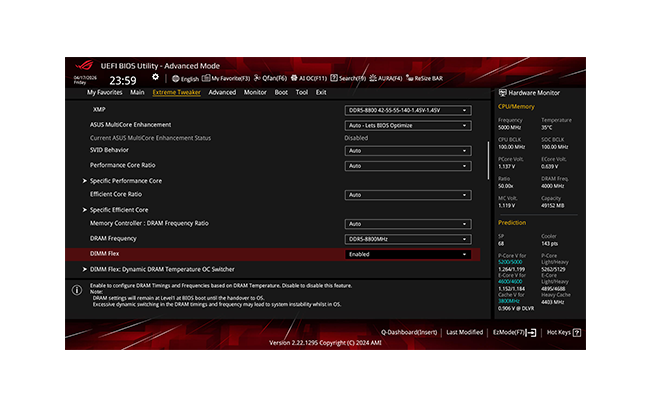The image size is (650, 412).
Task: Click the info icon beside help text
Action: tap(77, 290)
